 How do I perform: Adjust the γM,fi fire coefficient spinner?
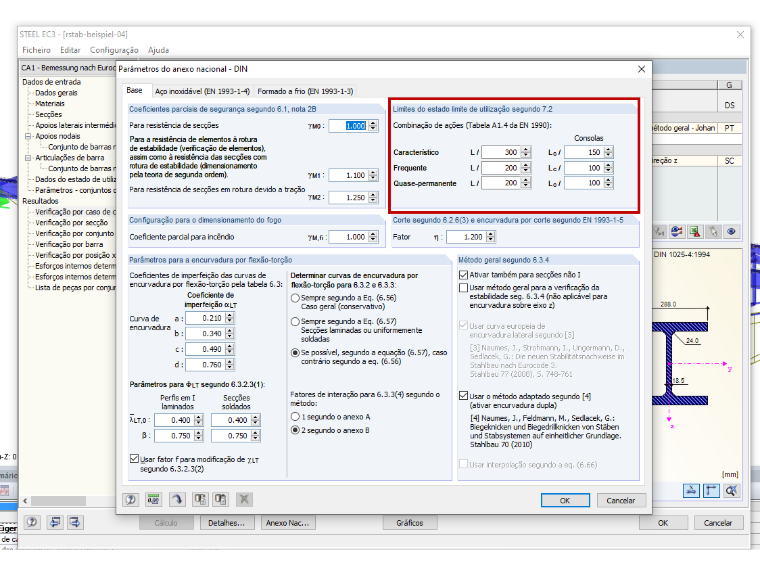373,237
